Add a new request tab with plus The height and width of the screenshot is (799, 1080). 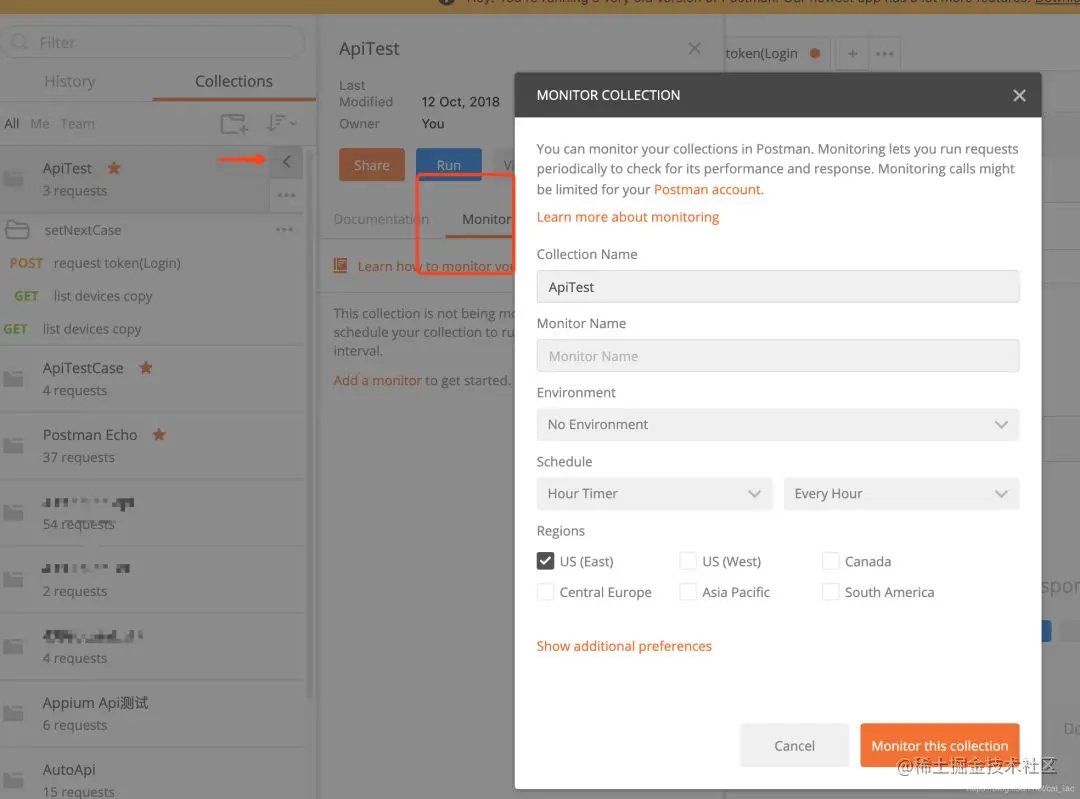coord(853,54)
